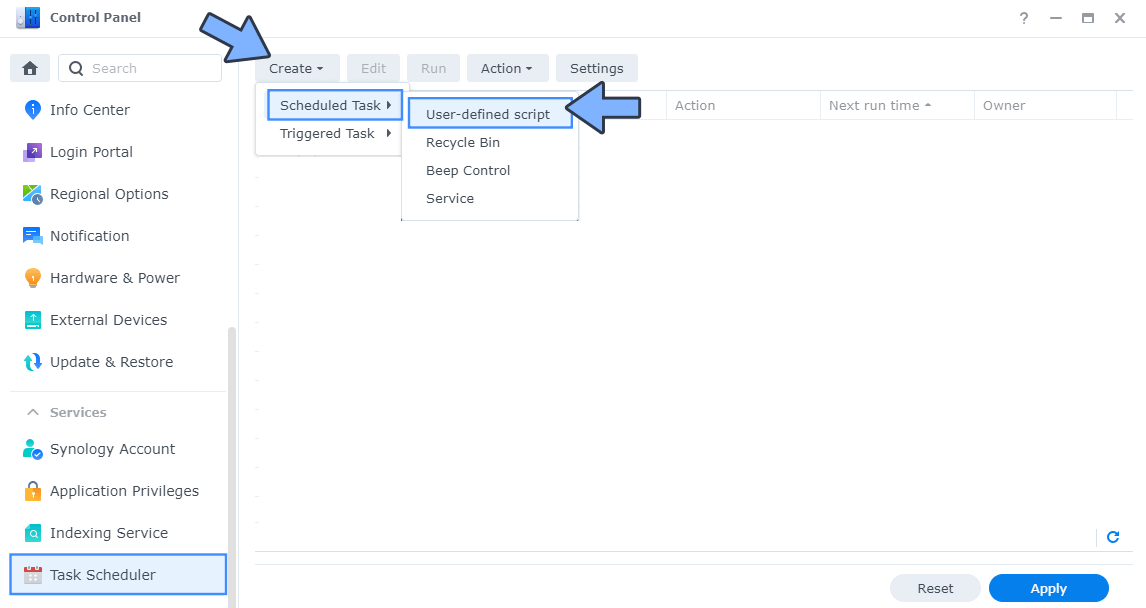Click the Indexing Service icon
The width and height of the screenshot is (1146, 608).
click(x=32, y=533)
